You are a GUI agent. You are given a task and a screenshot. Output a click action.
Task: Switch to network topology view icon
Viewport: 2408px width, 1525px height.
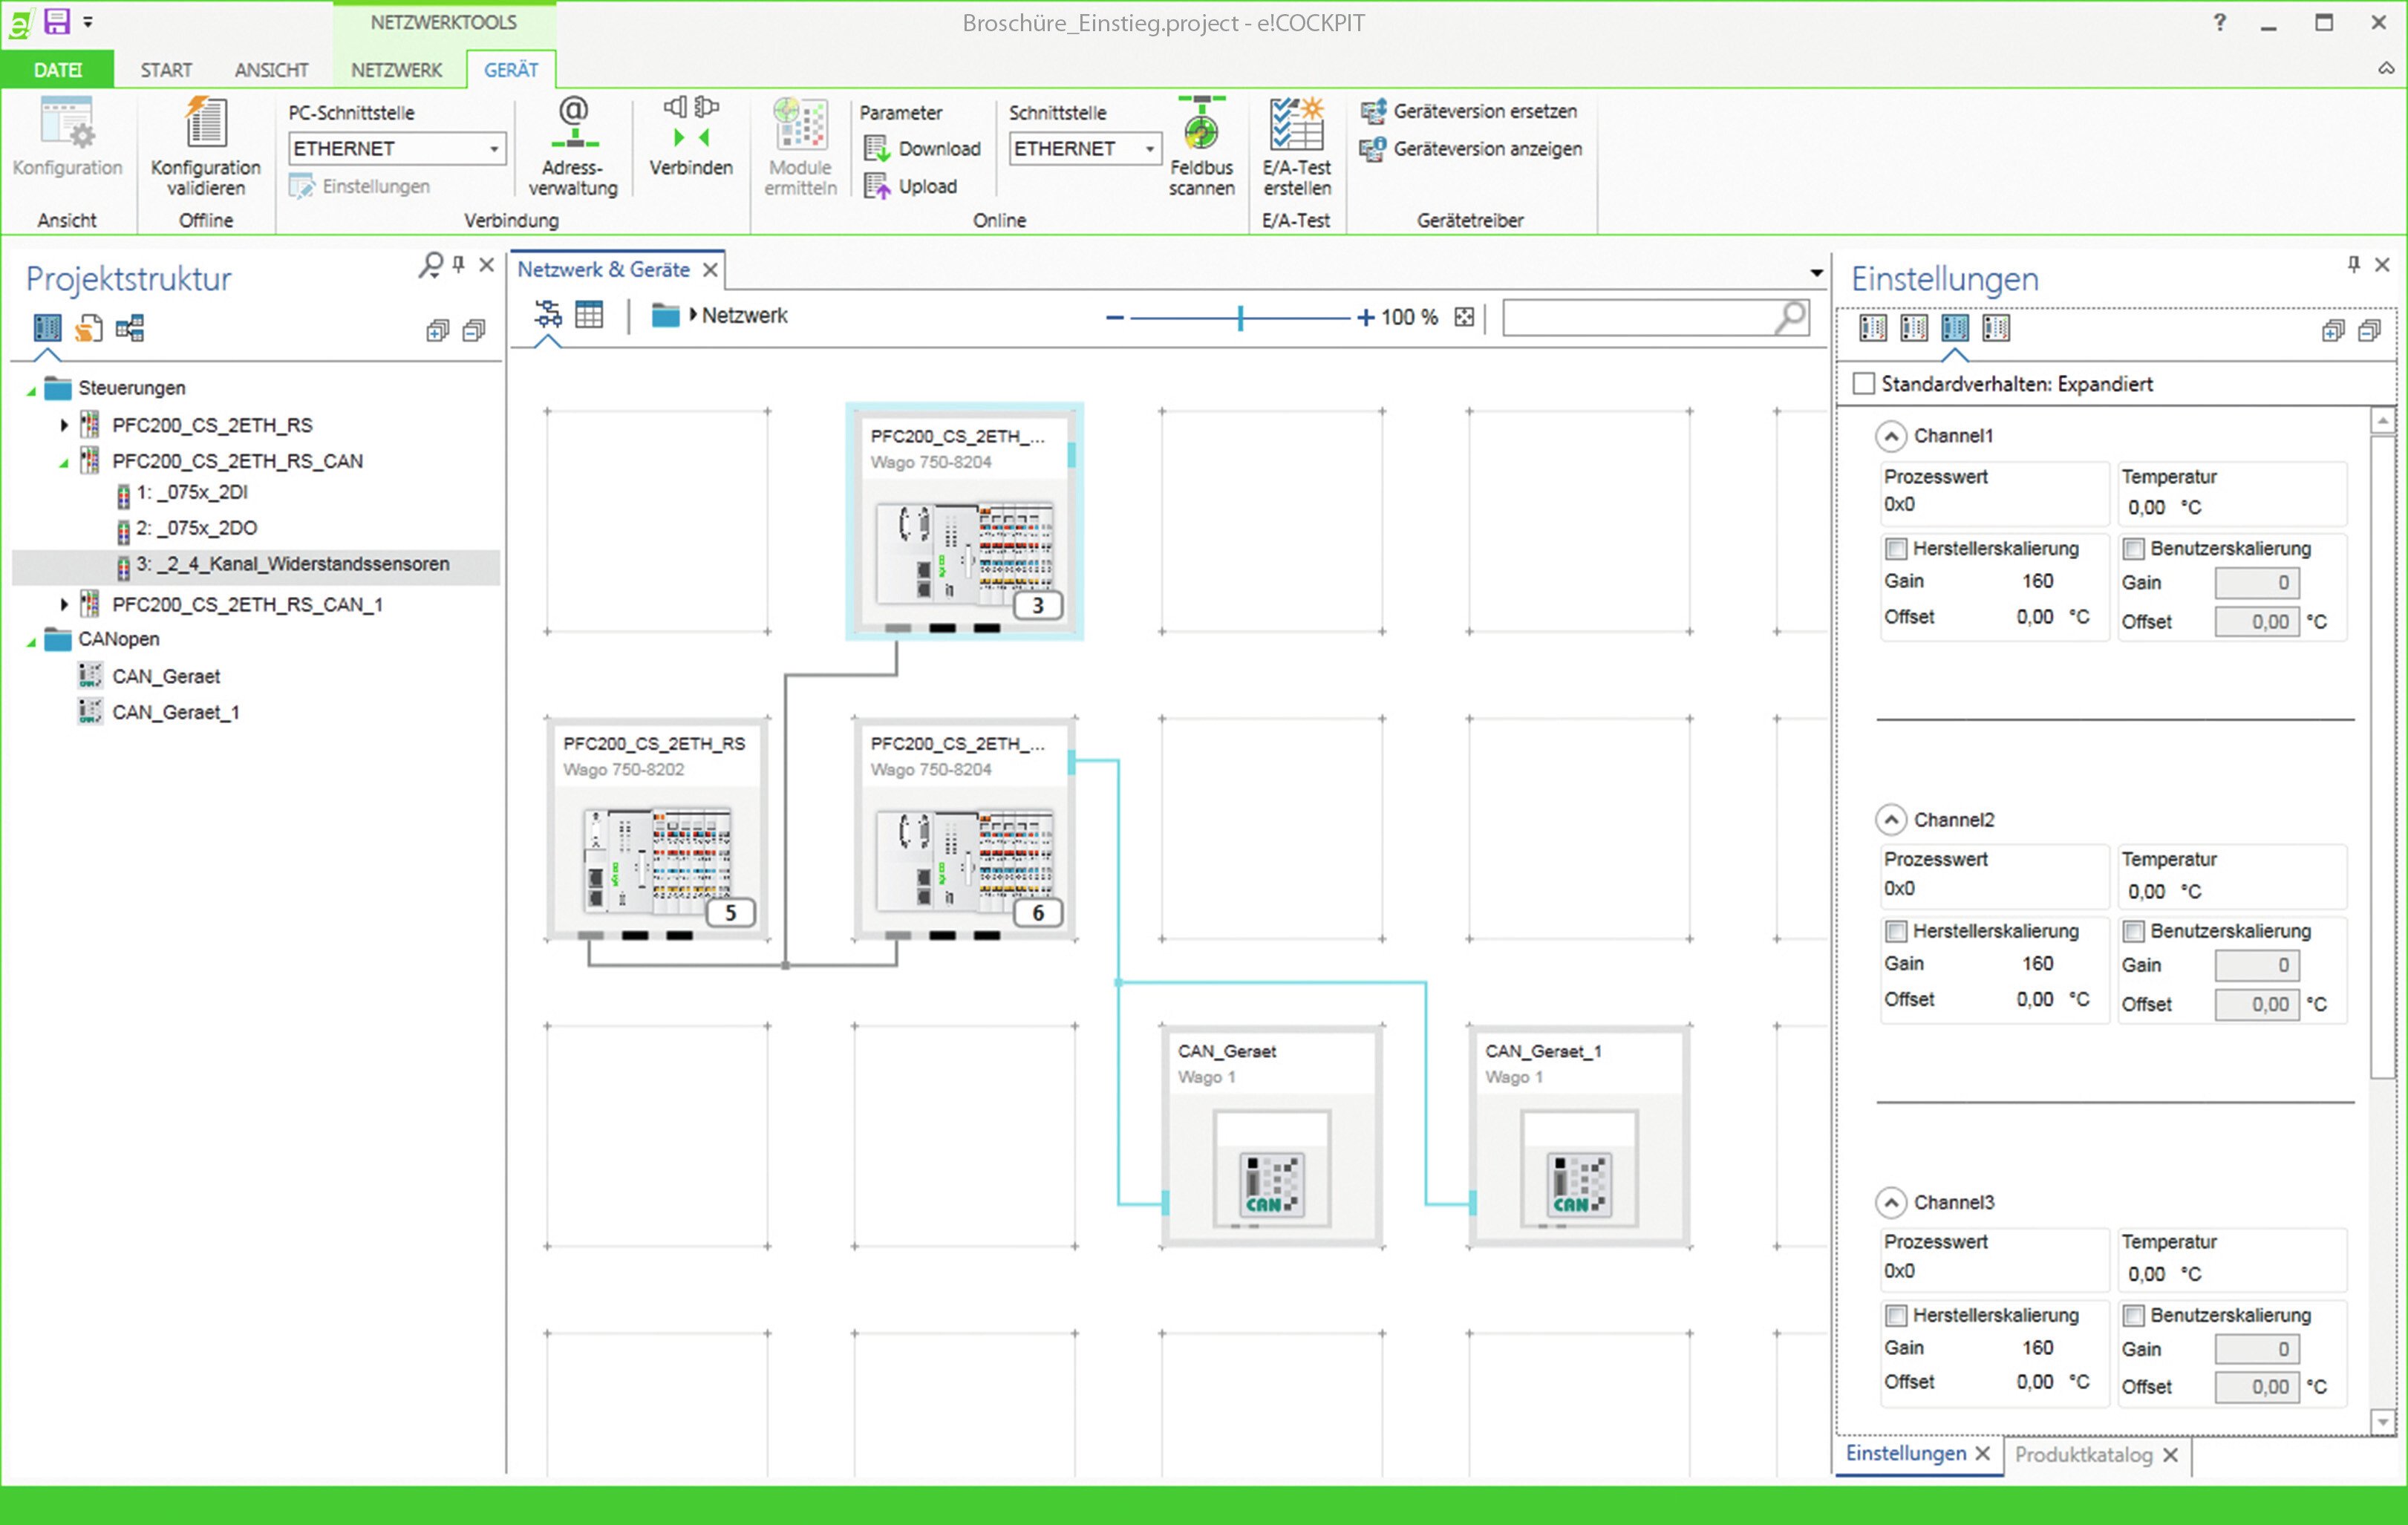pyautogui.click(x=548, y=315)
